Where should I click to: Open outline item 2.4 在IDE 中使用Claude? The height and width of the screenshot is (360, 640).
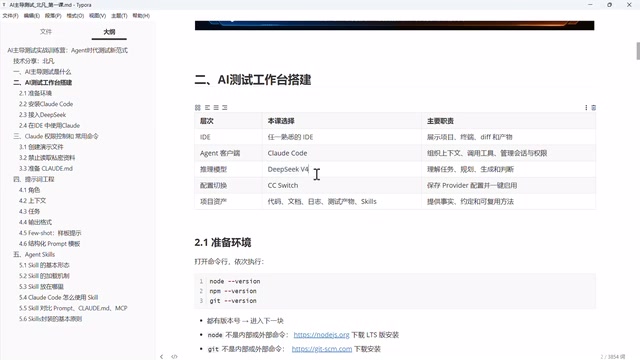coord(49,125)
